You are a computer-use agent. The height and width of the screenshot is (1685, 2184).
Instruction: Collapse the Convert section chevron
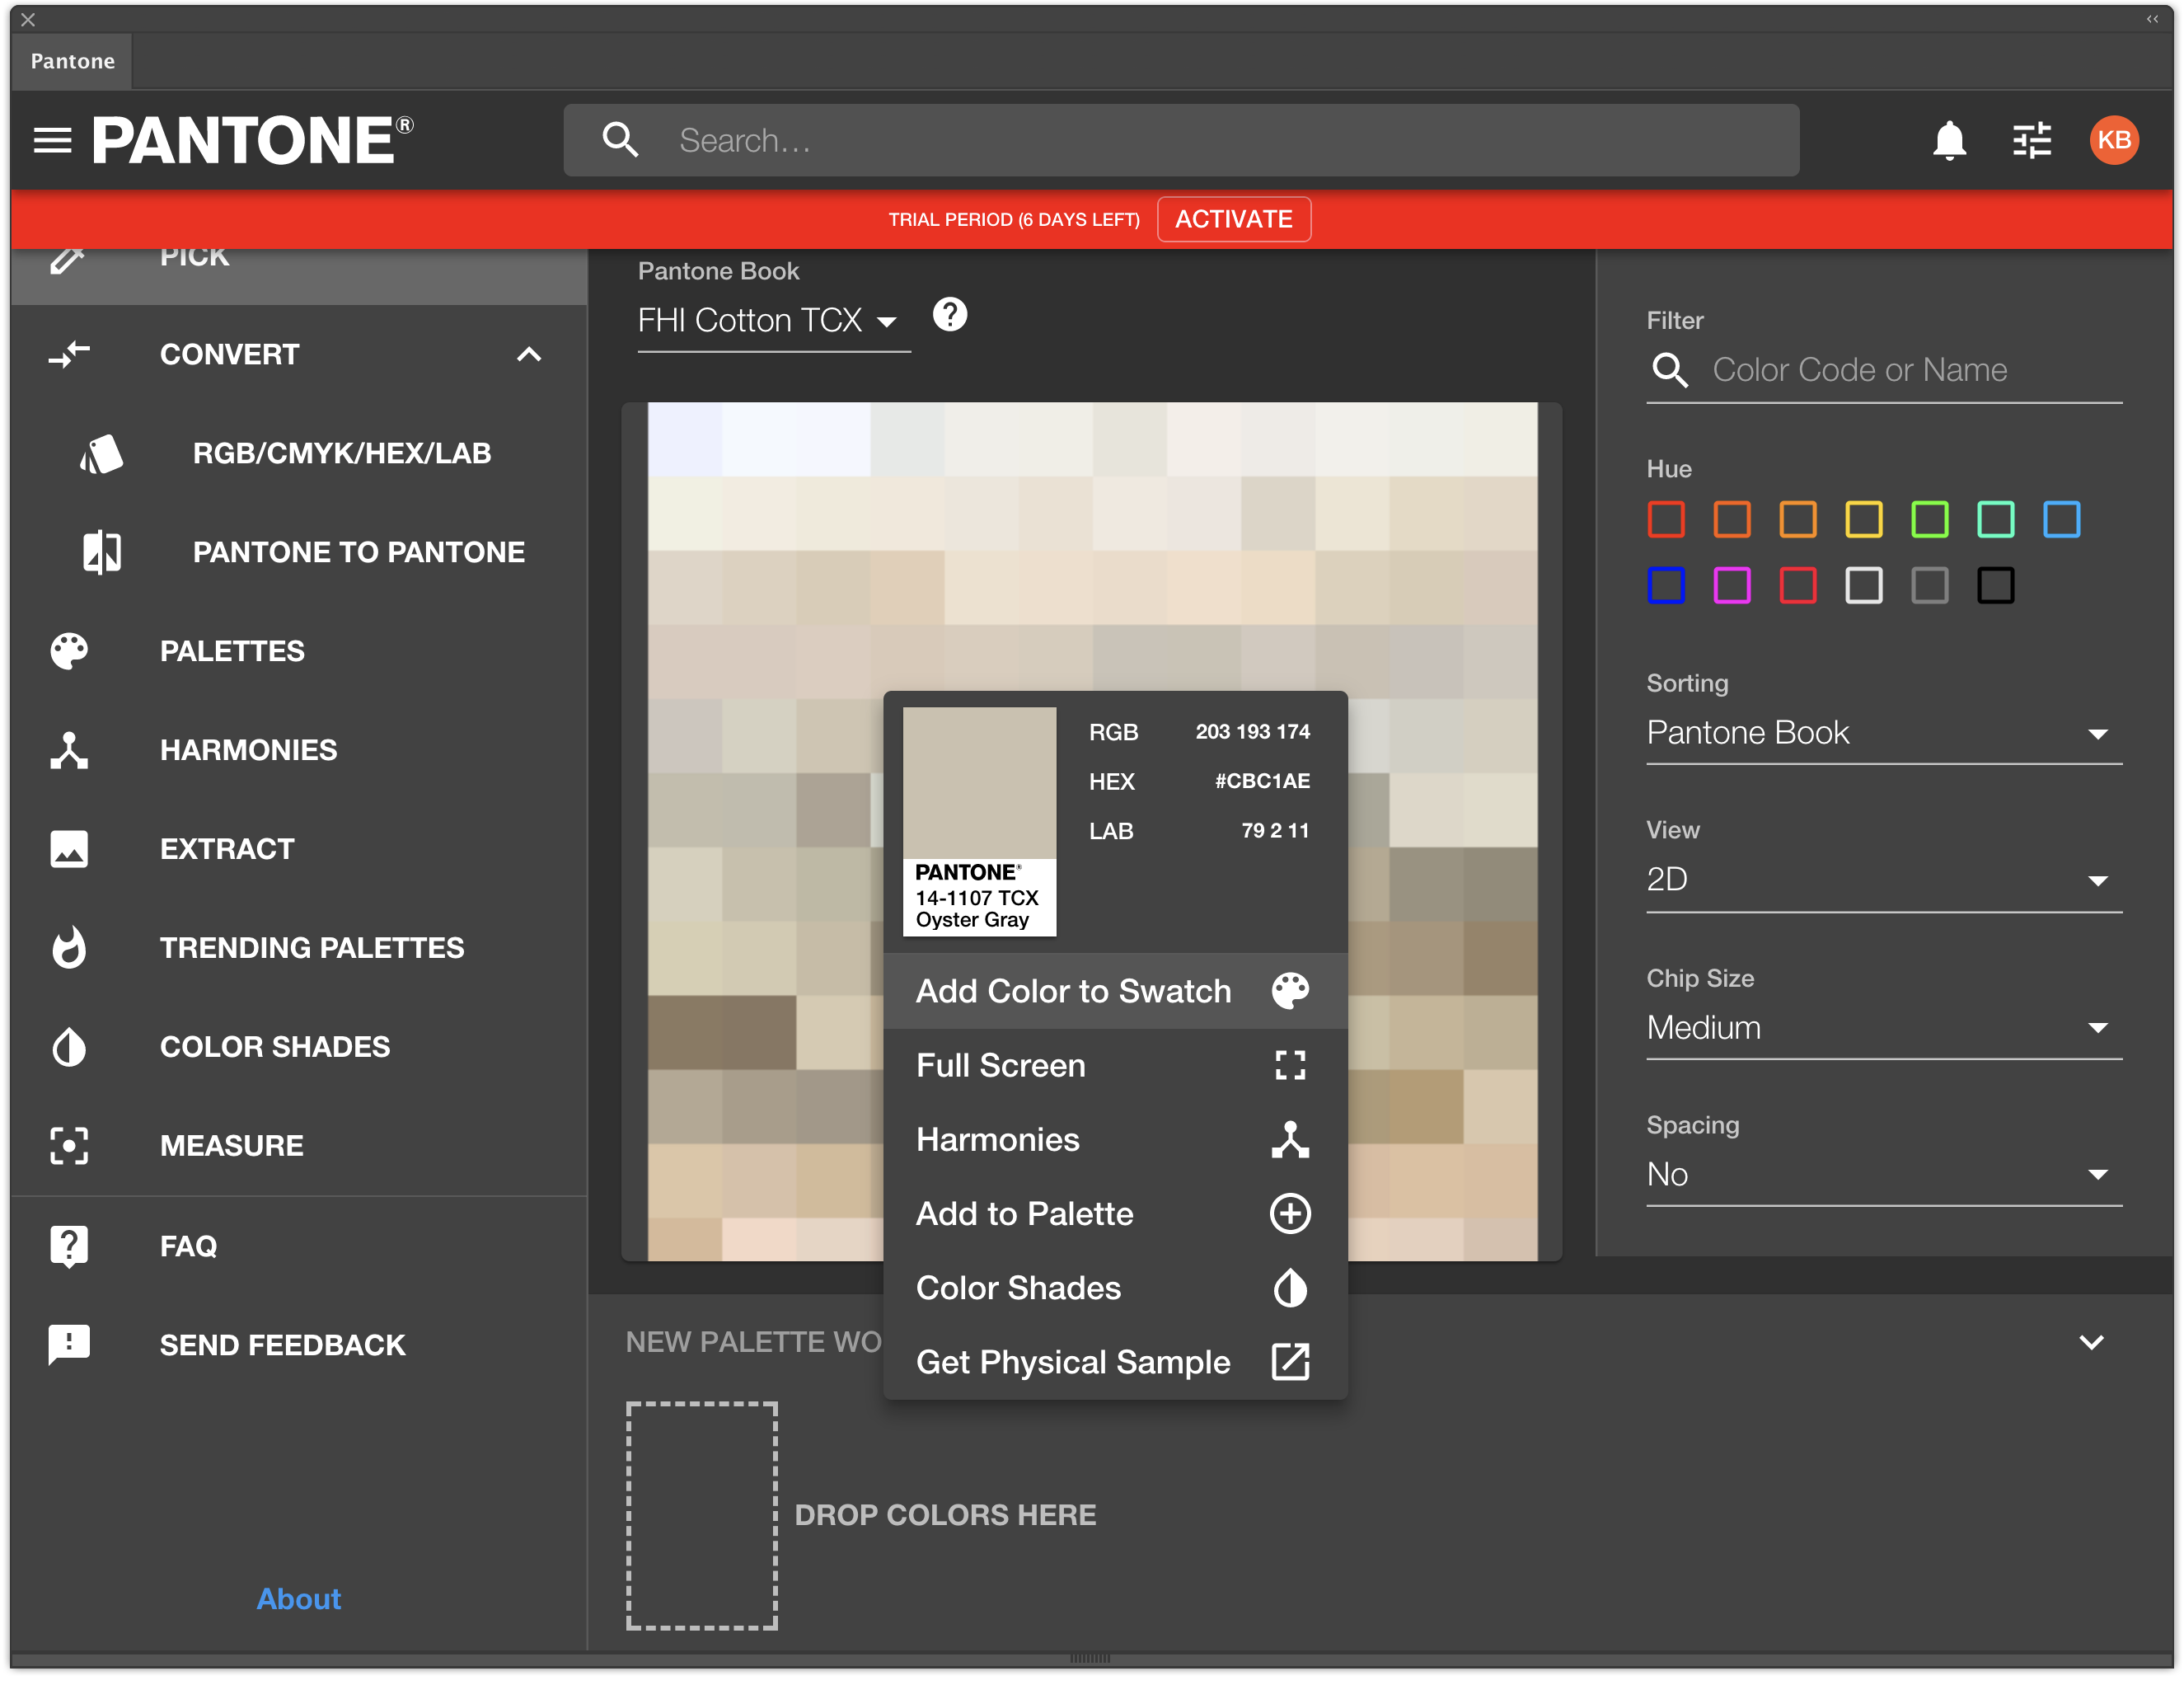pyautogui.click(x=529, y=354)
